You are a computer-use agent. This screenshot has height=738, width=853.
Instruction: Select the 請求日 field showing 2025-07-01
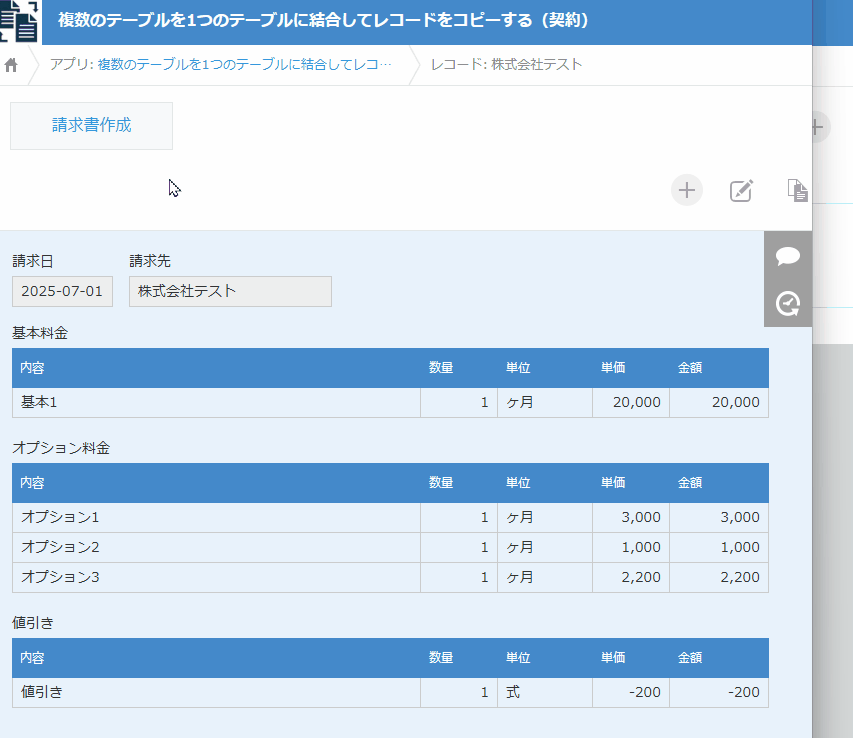click(x=62, y=292)
